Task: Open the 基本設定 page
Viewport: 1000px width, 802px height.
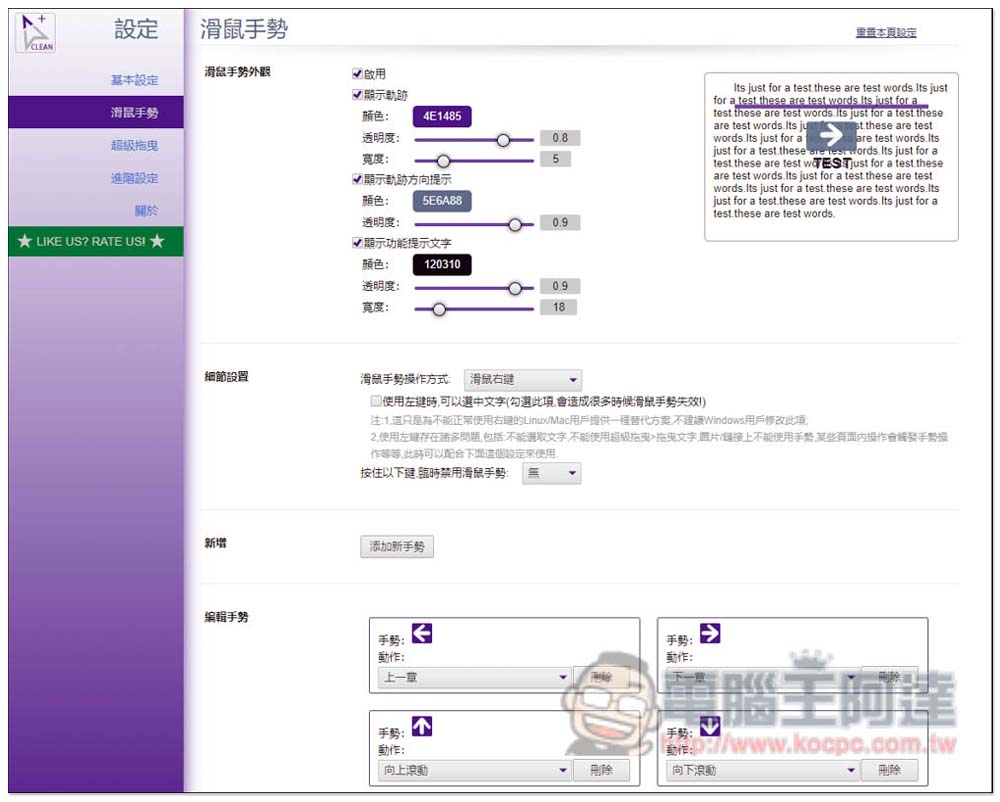Action: click(x=134, y=80)
